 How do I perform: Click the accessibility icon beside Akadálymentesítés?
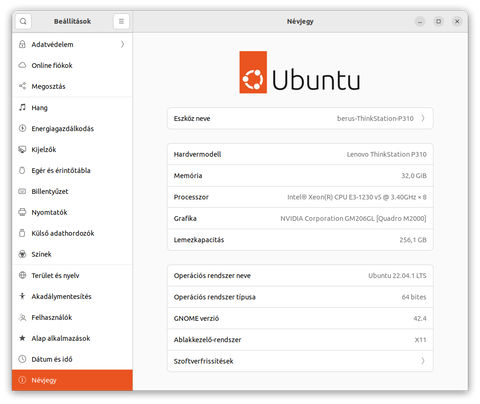[22, 296]
